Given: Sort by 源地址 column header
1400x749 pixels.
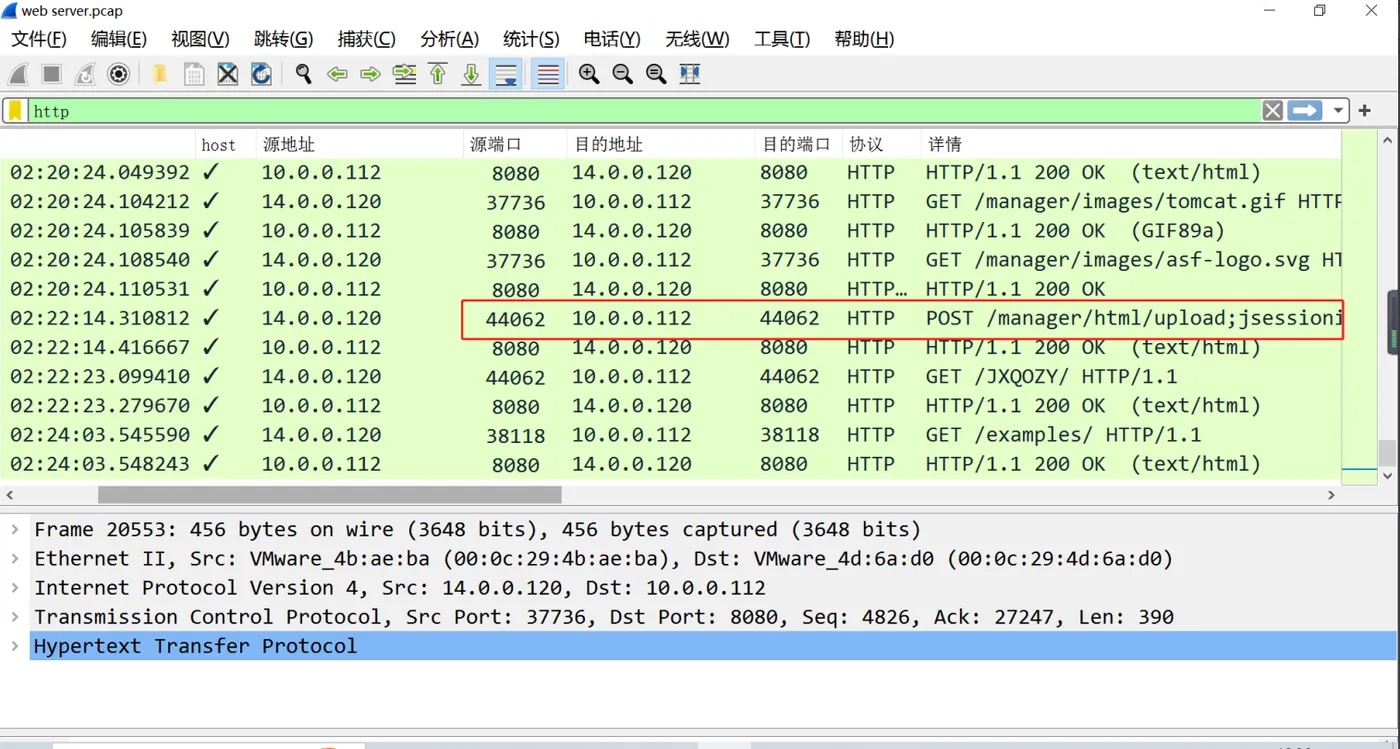Looking at the screenshot, I should (360, 144).
